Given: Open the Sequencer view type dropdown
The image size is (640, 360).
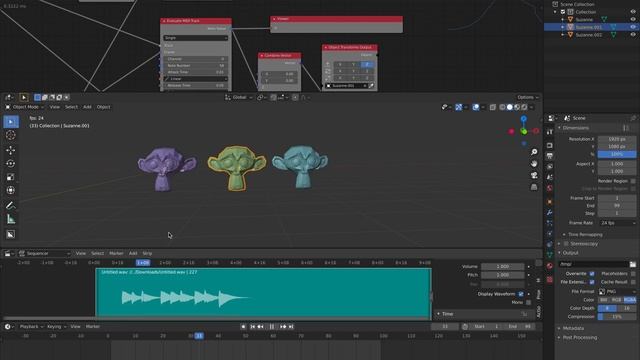Looking at the screenshot, I should 44,253.
